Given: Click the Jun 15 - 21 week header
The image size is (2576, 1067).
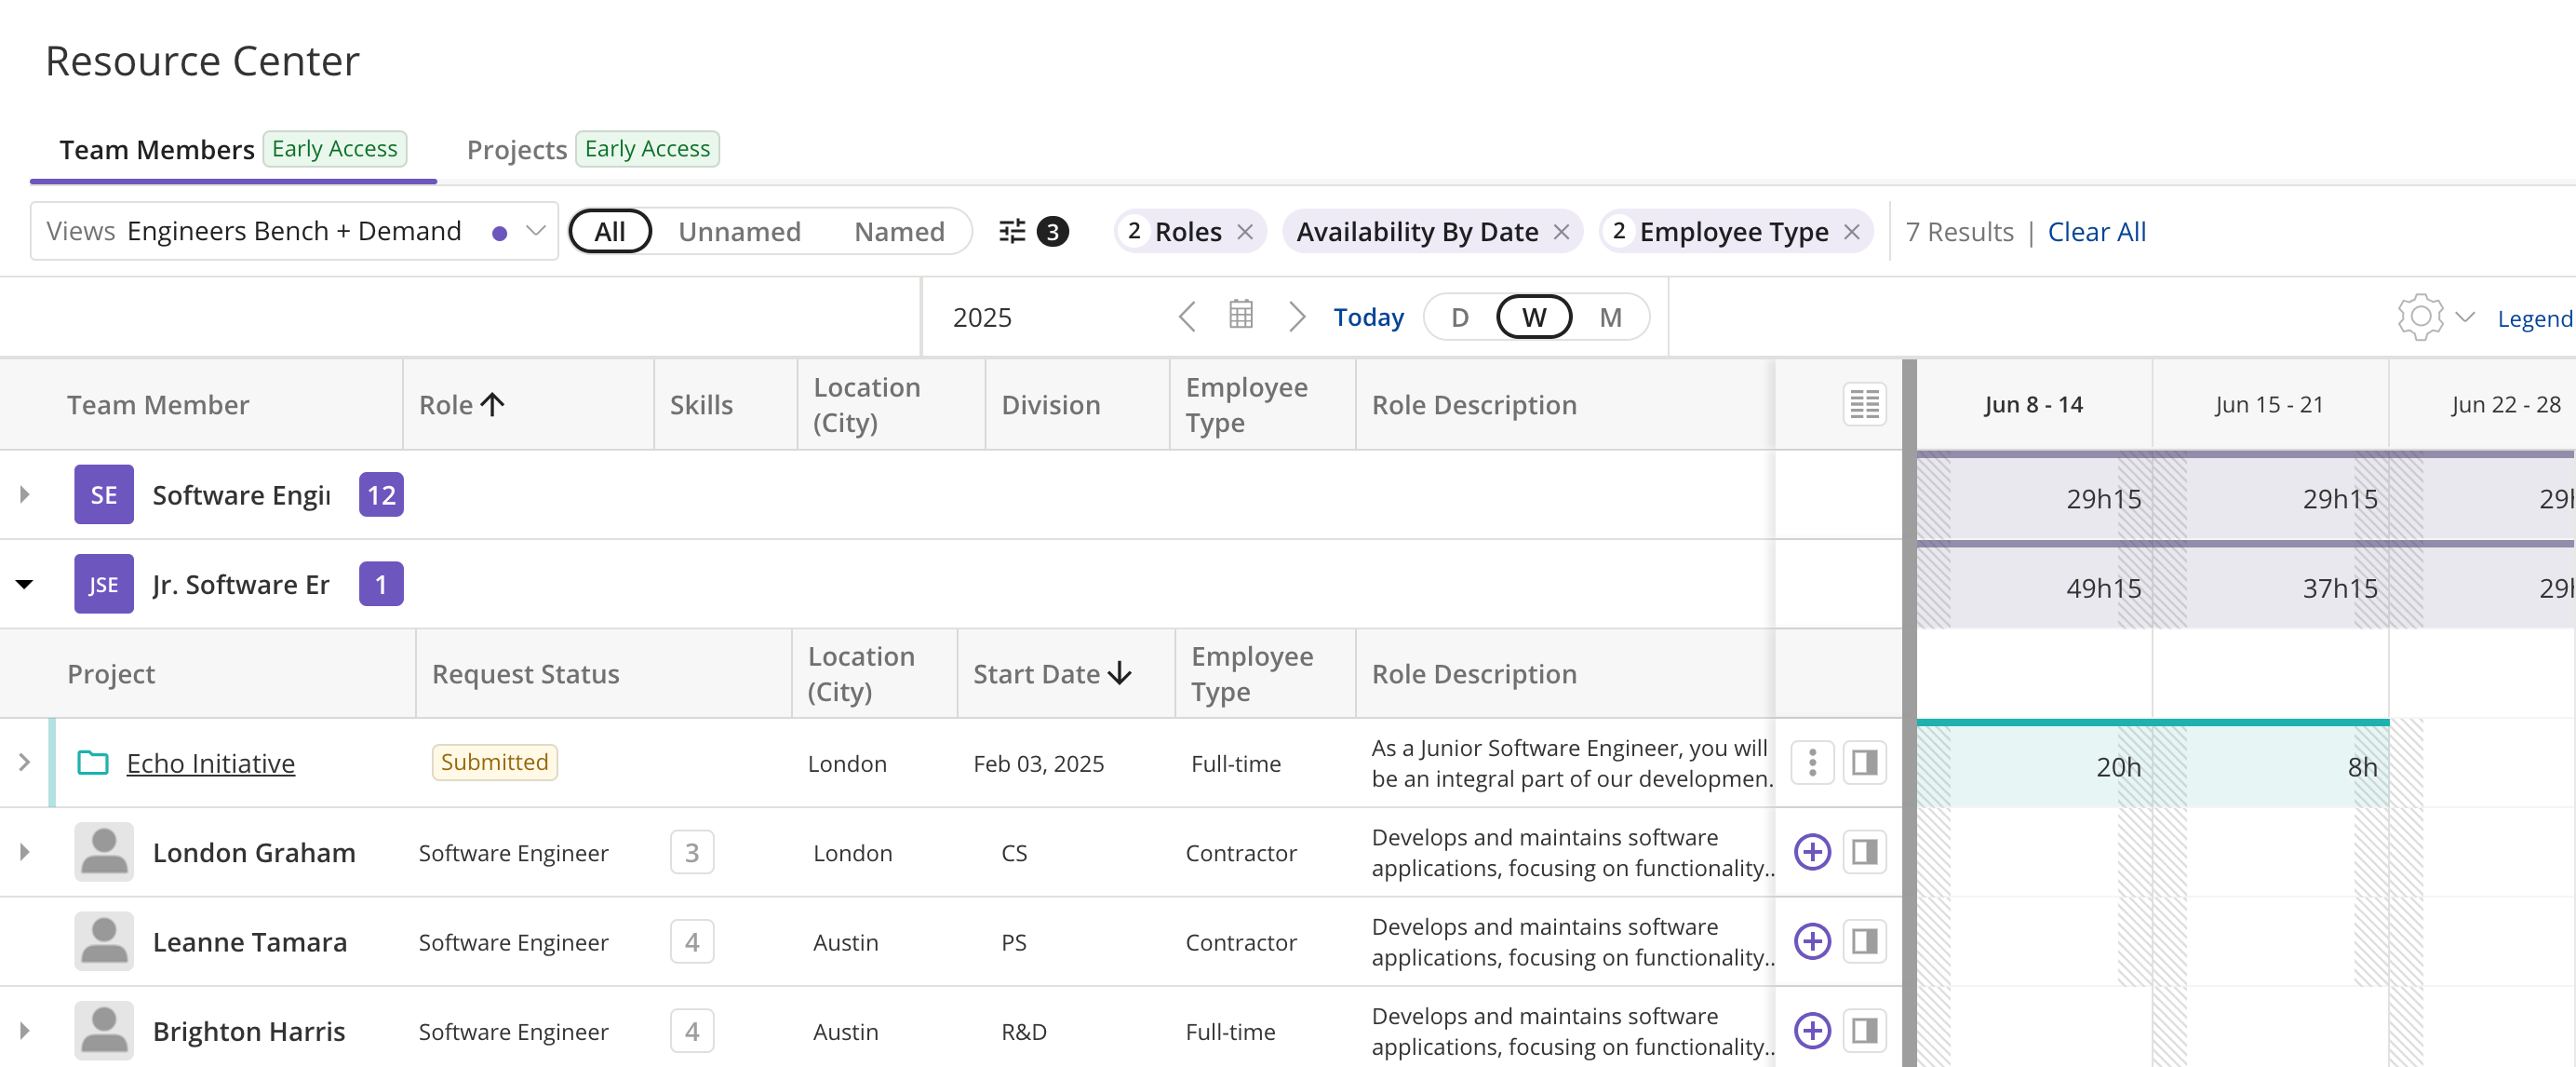Looking at the screenshot, I should click(x=2270, y=405).
